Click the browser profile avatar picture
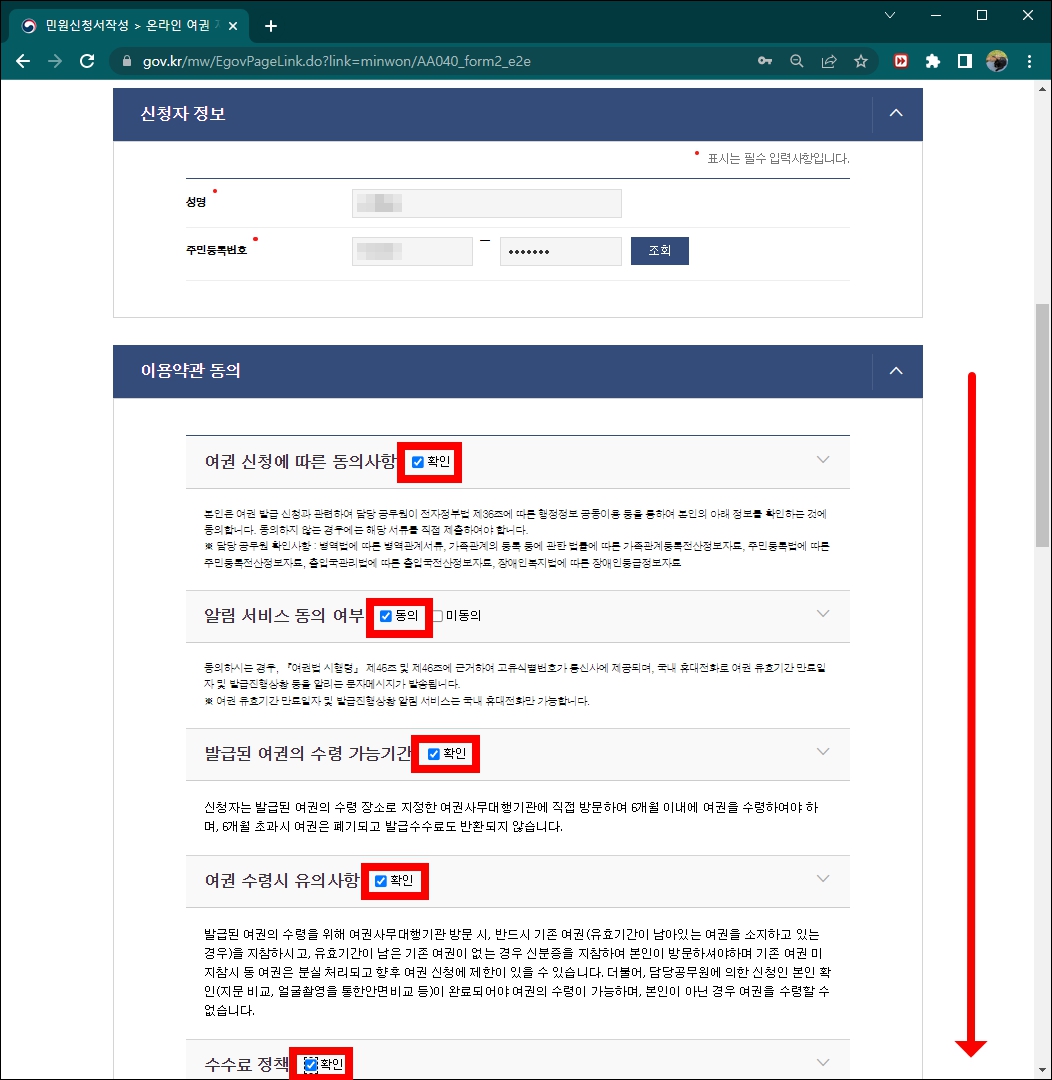This screenshot has height=1080, width=1052. pos(997,61)
